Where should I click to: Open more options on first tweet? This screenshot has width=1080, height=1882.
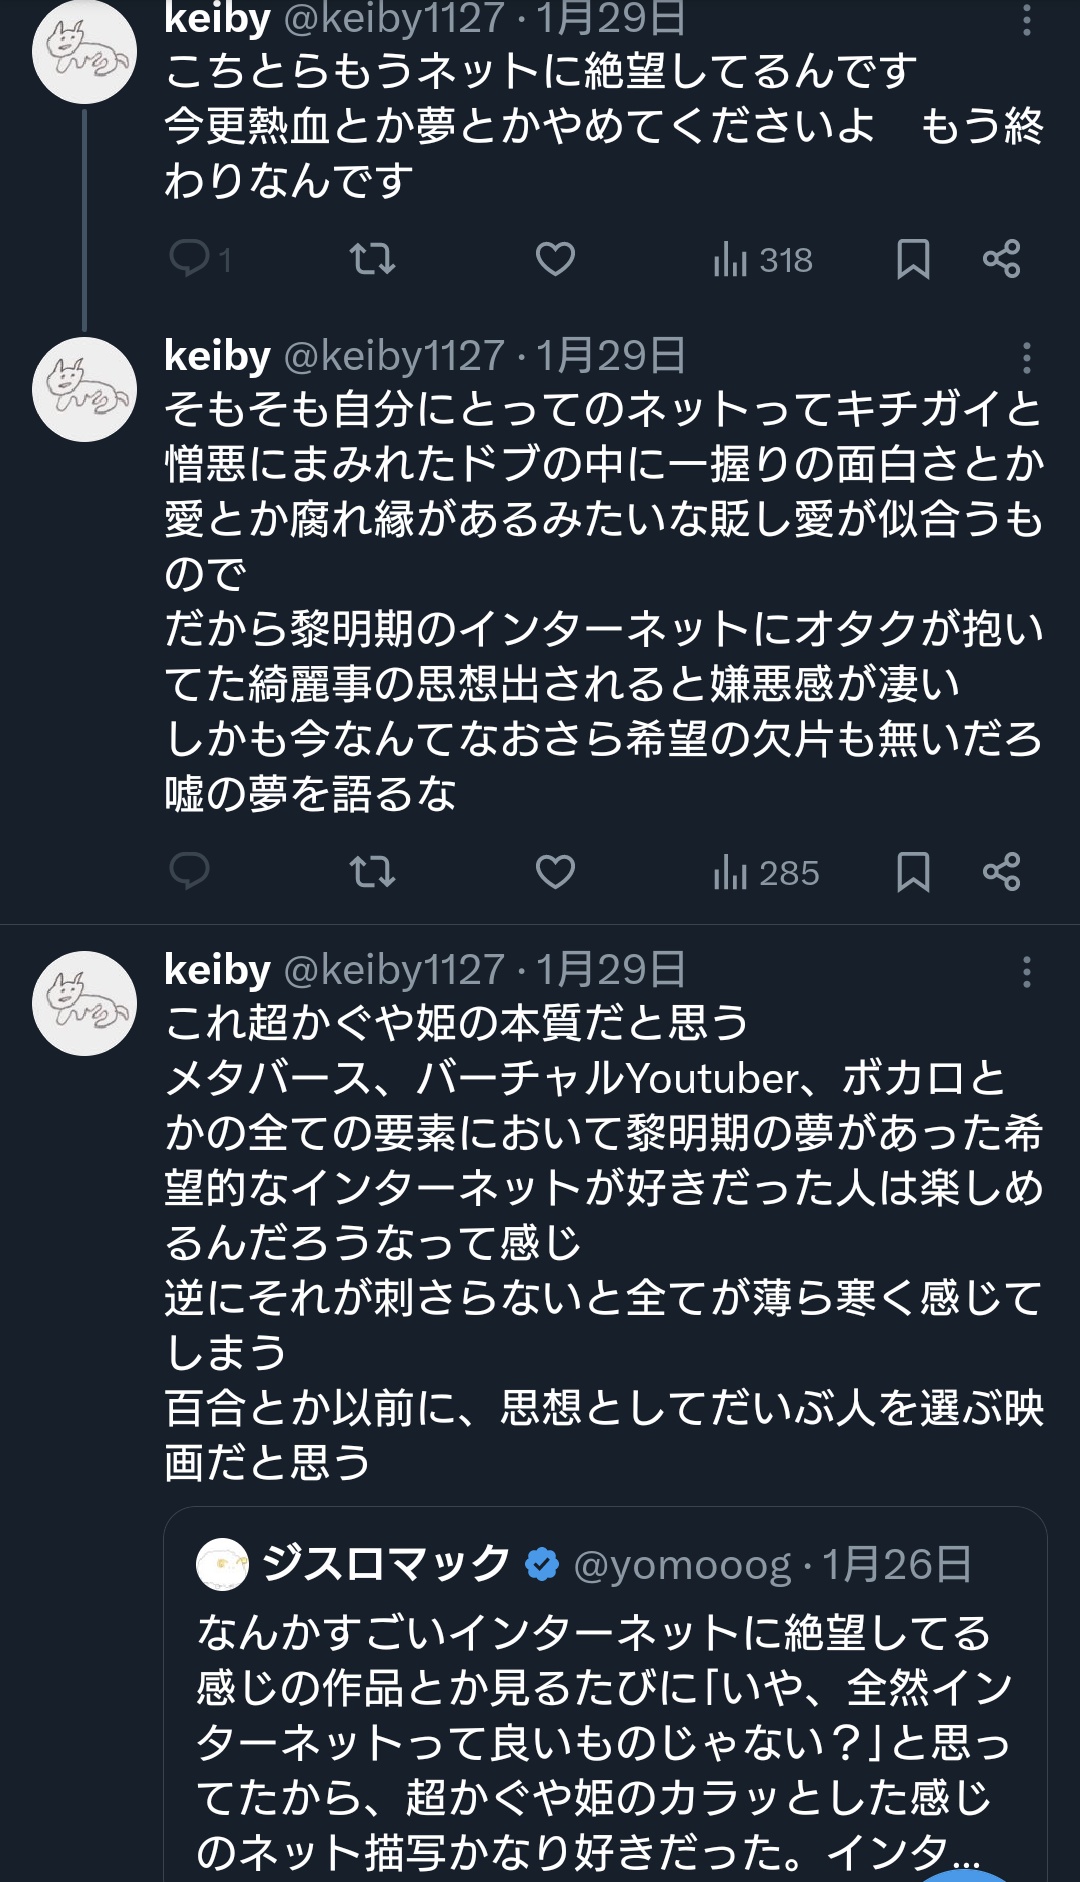pos(1027,20)
